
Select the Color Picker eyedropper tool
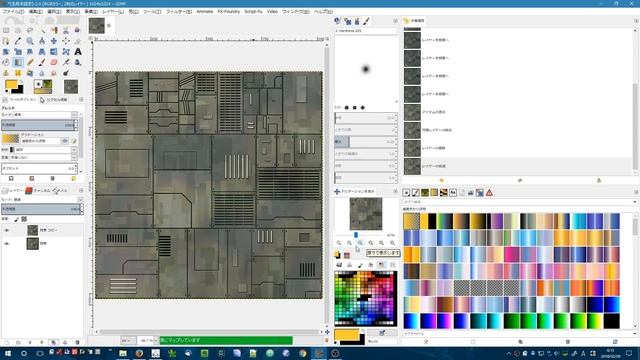click(18, 41)
